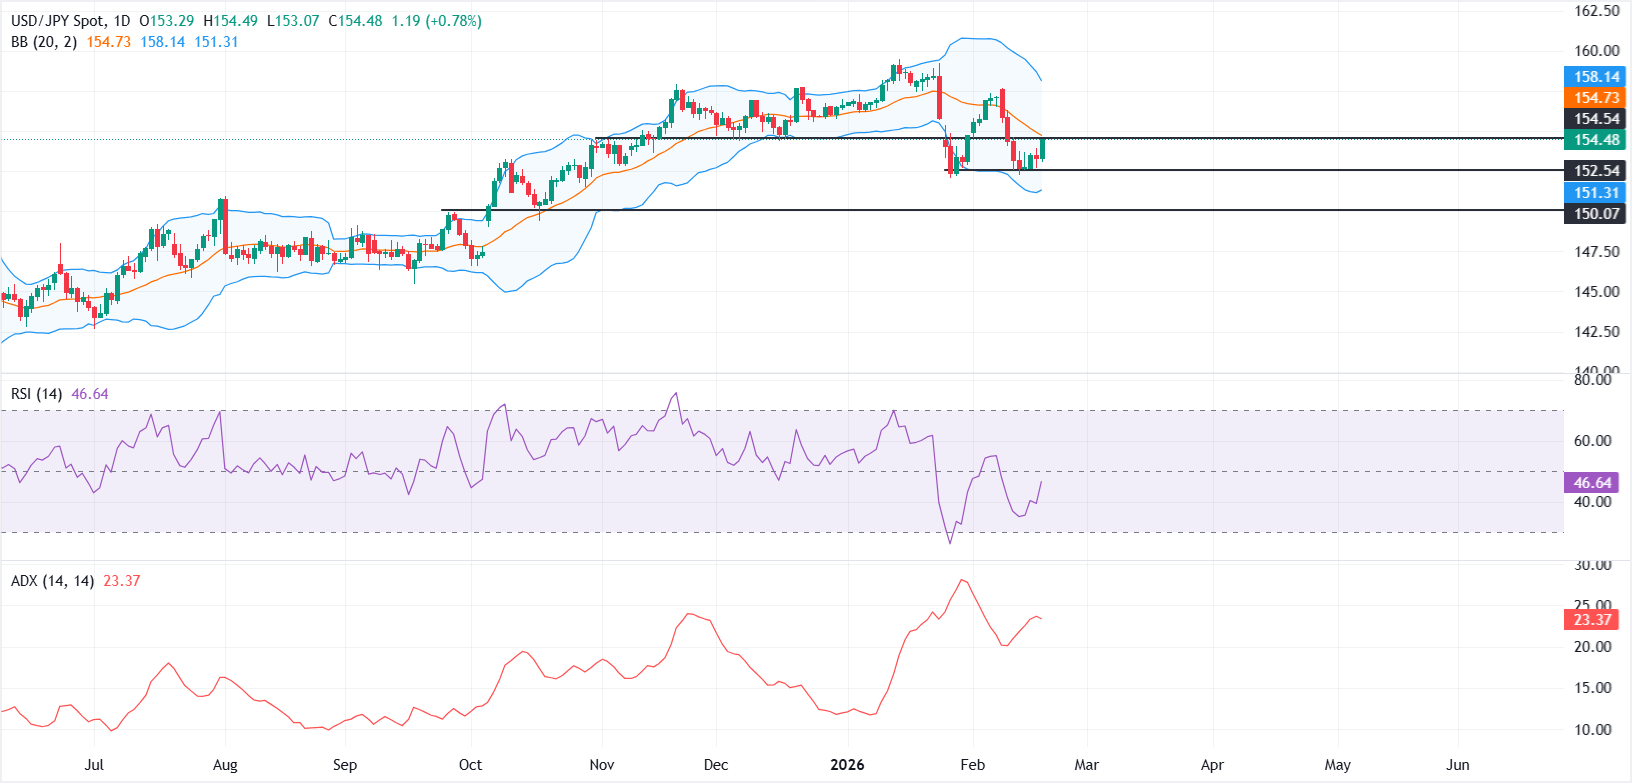Image resolution: width=1632 pixels, height=783 pixels.
Task: Click the 2026 label on time axis
Action: 847,765
